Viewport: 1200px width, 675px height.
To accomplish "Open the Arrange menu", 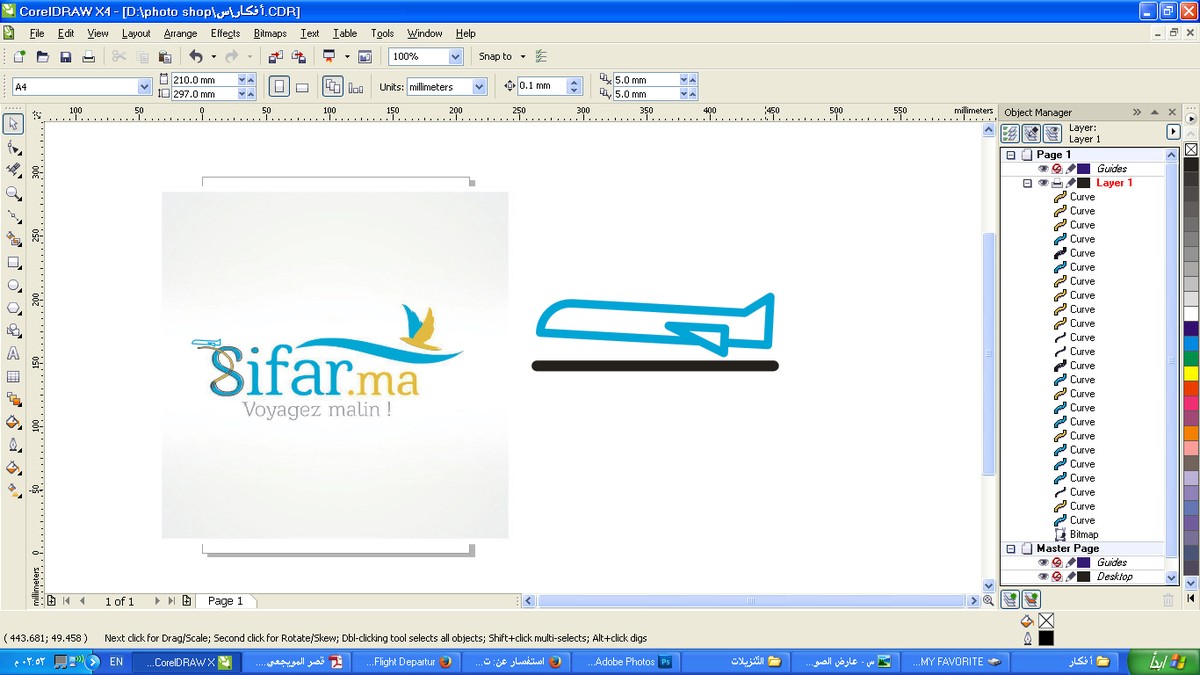I will 181,33.
